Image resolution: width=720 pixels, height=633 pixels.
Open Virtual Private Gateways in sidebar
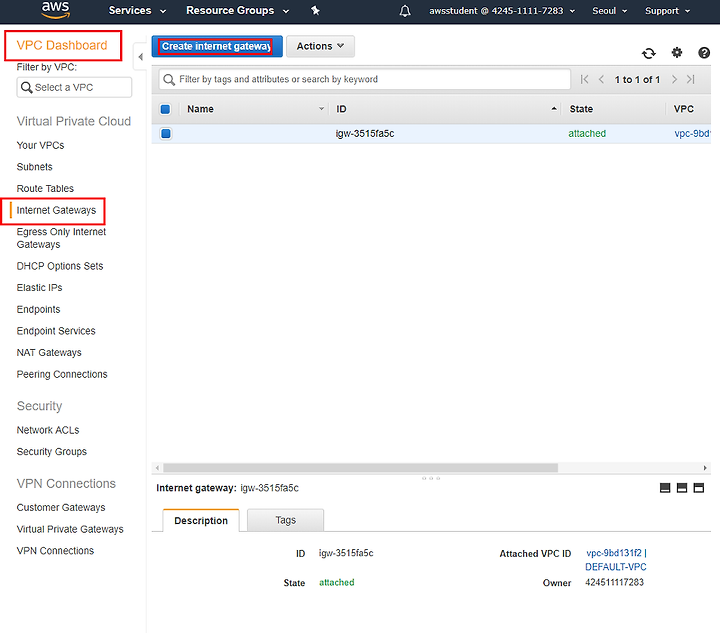(x=70, y=529)
